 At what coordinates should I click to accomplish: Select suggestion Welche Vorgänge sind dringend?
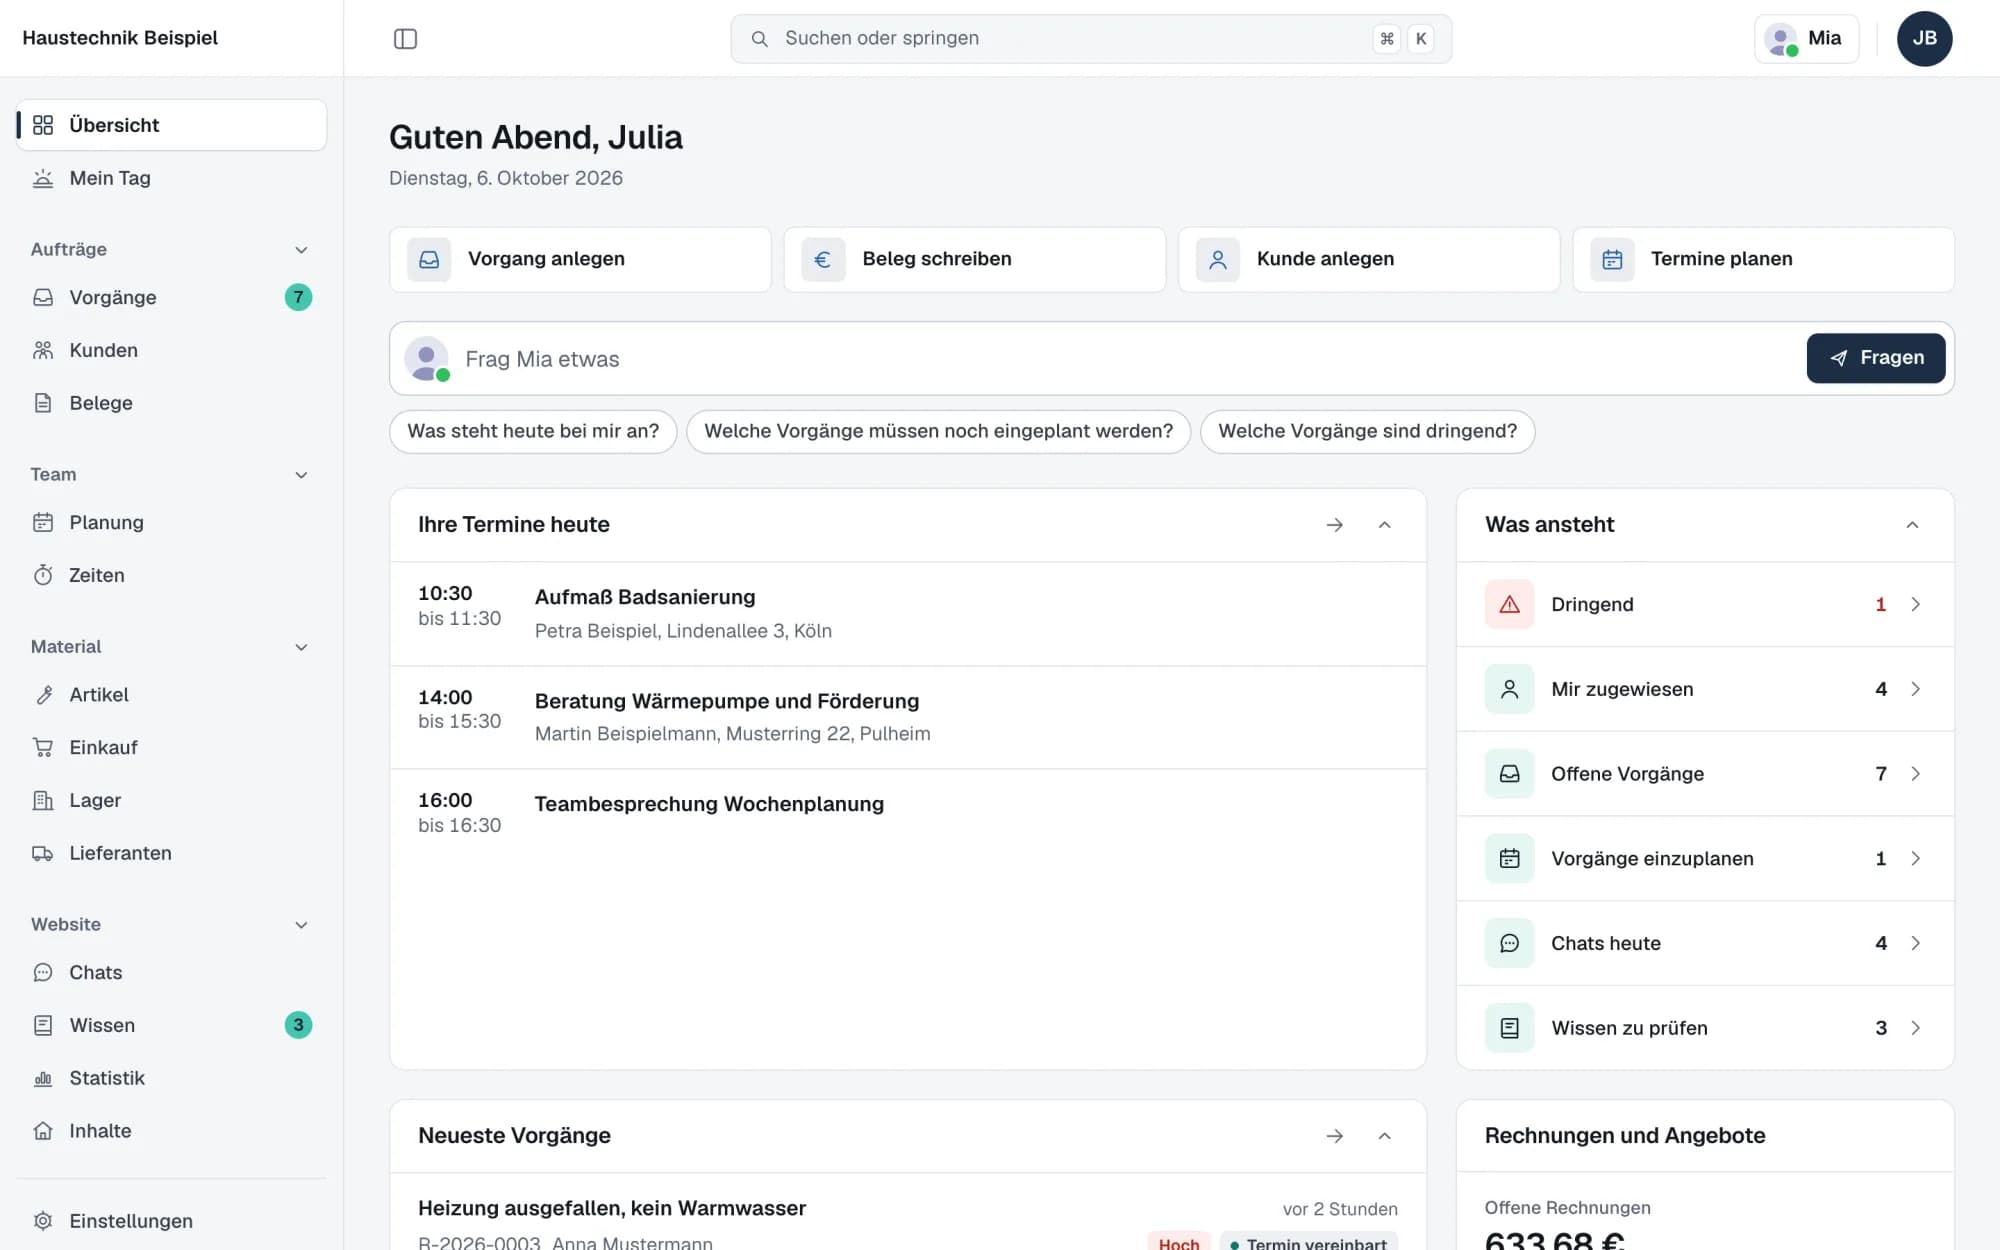(x=1367, y=431)
